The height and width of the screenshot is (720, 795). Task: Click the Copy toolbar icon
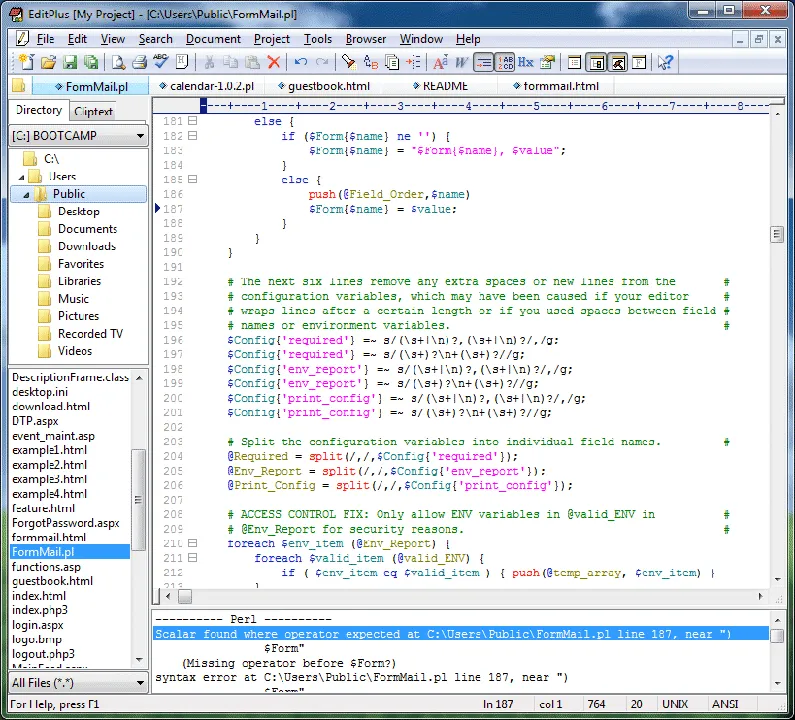(x=231, y=62)
